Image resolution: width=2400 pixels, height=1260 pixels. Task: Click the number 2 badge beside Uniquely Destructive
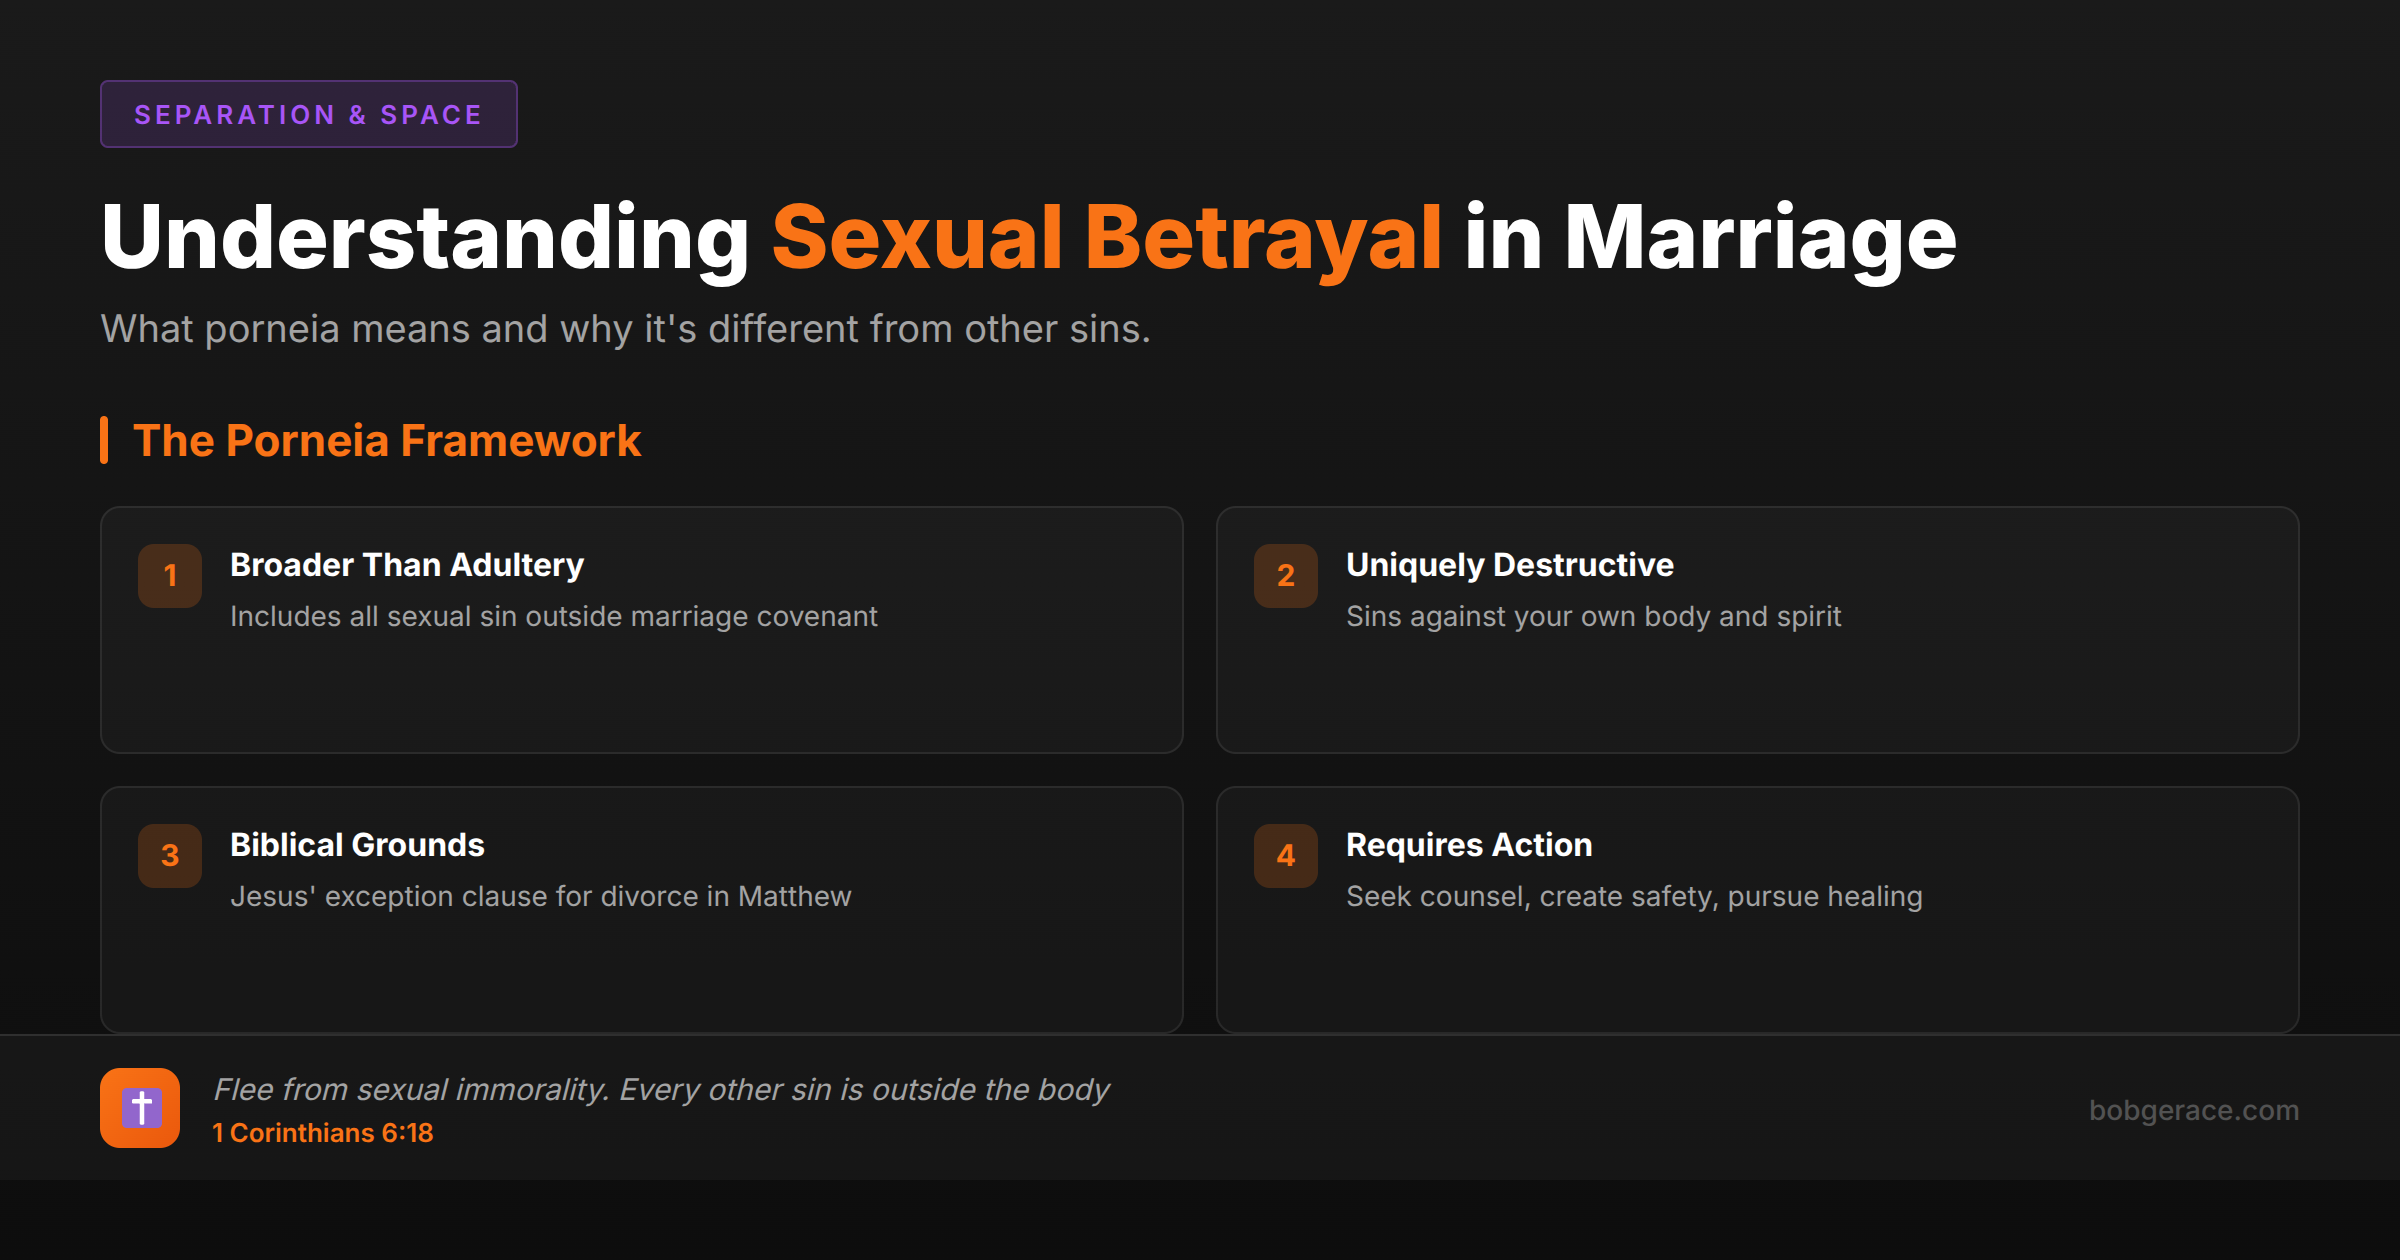[1285, 576]
